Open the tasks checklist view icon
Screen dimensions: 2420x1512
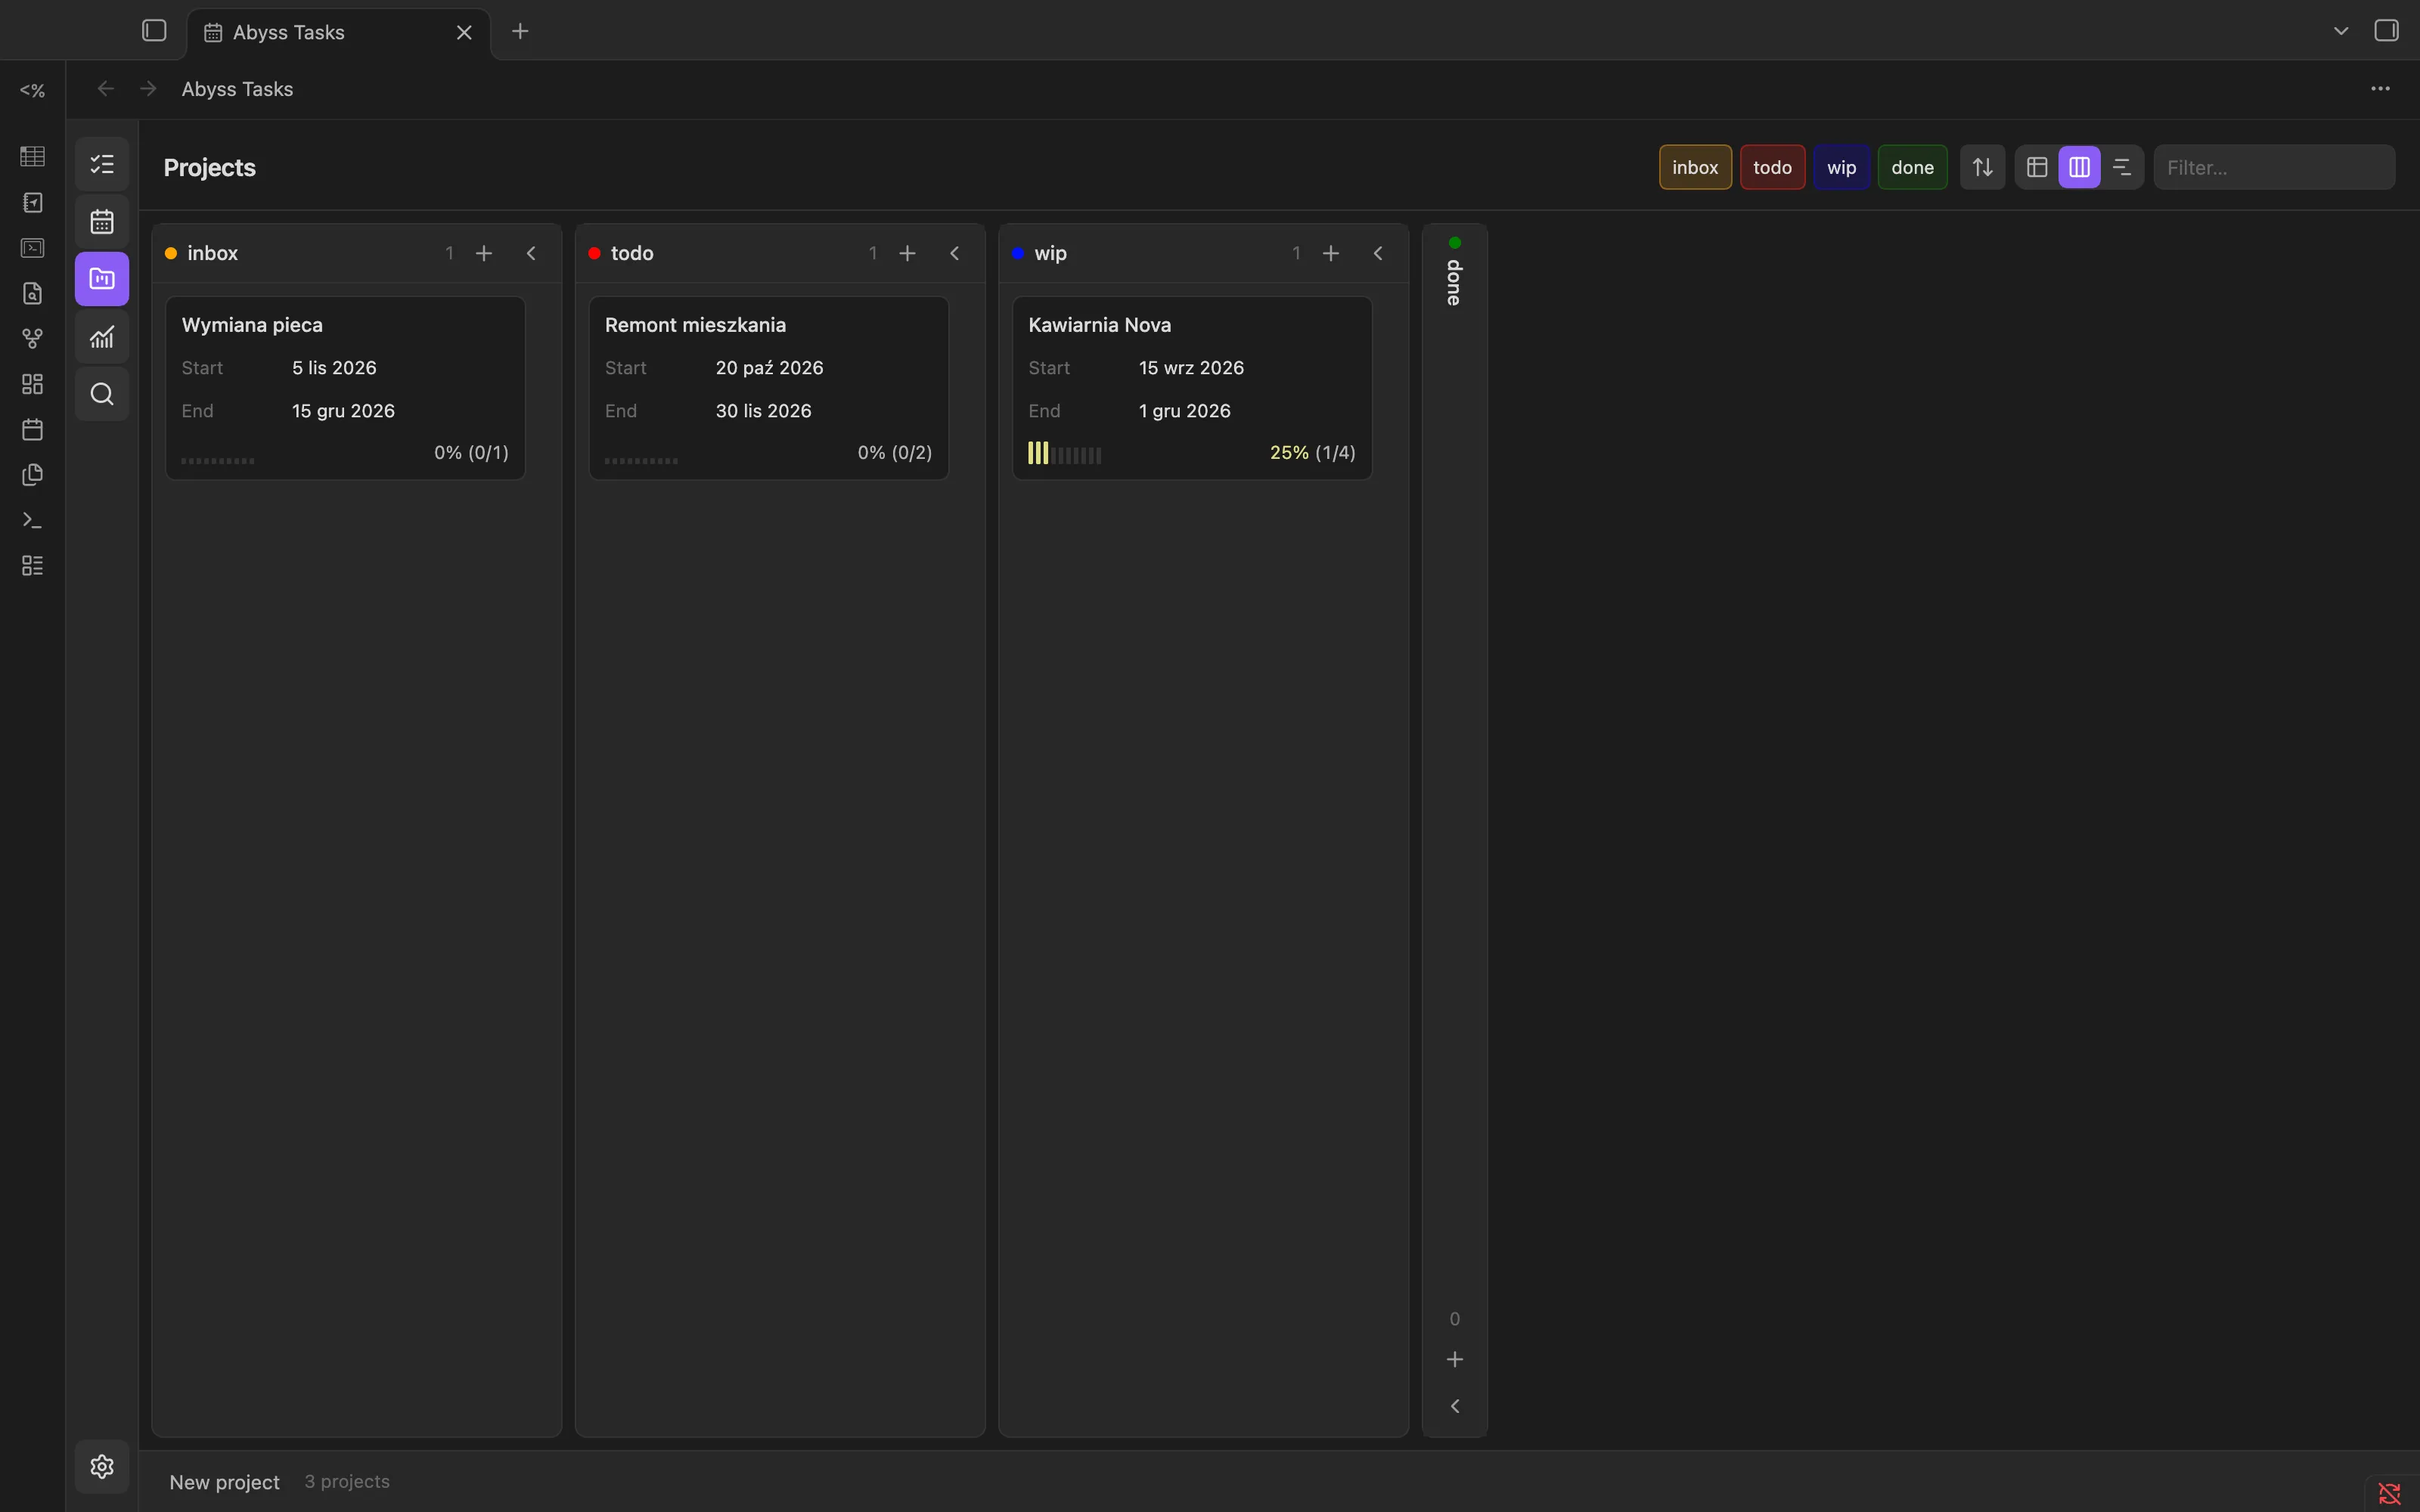[x=102, y=164]
